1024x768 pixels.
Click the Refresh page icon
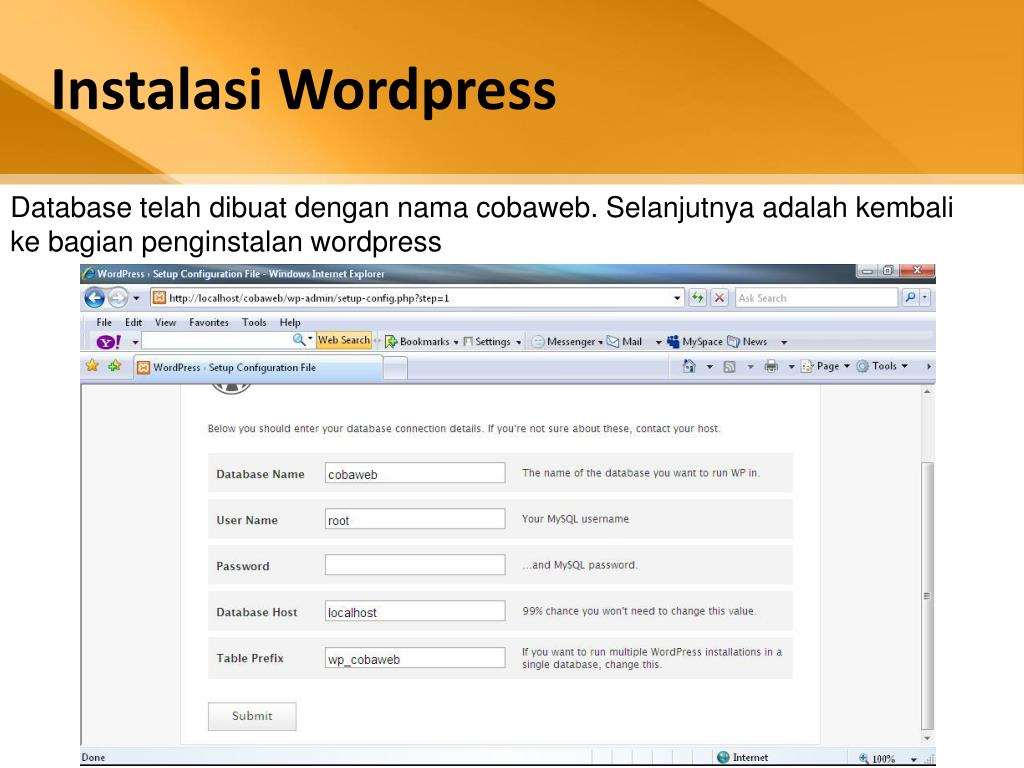pyautogui.click(x=697, y=298)
